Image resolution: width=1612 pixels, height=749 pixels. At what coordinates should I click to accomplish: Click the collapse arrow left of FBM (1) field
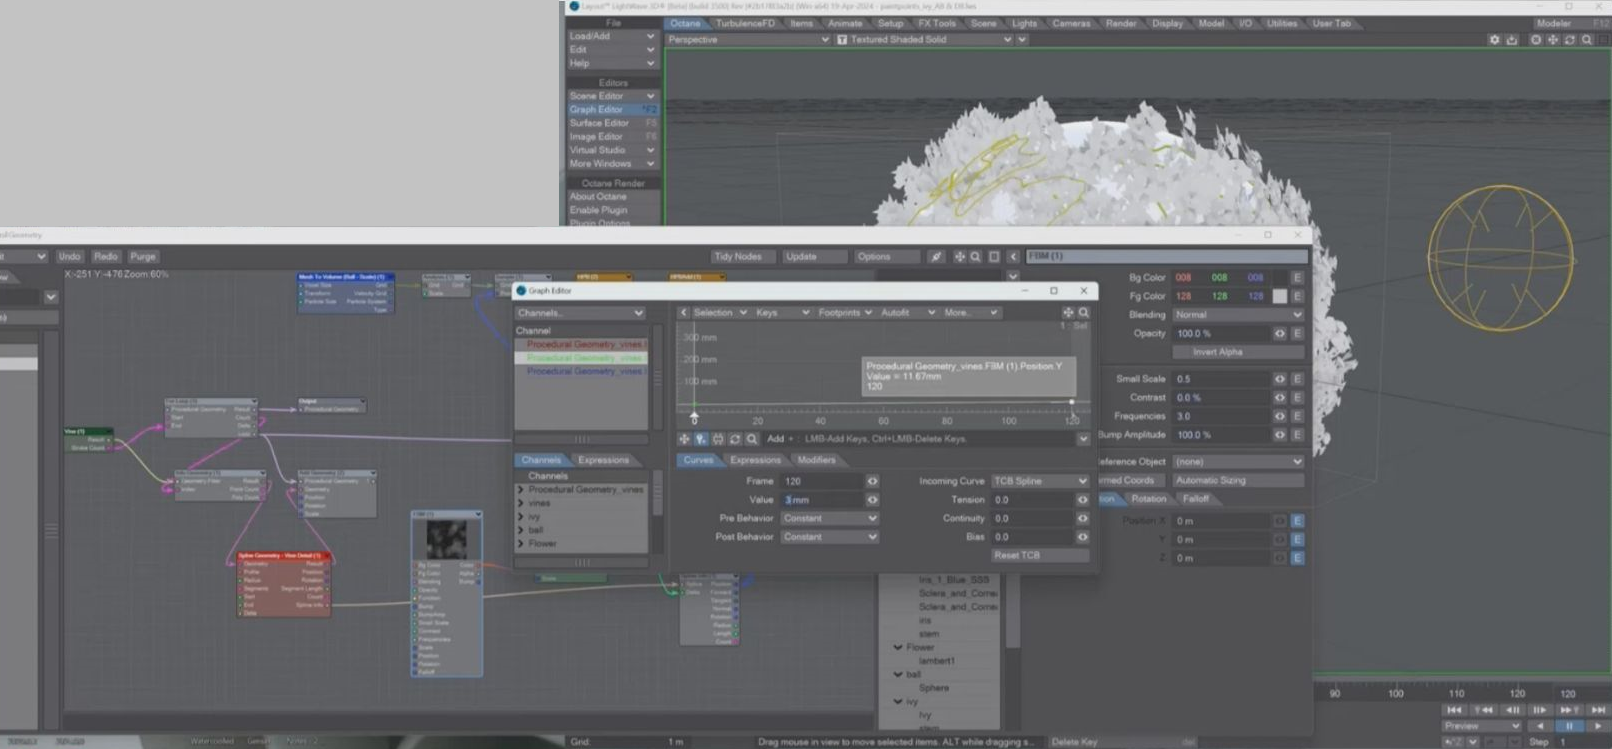pos(1013,257)
